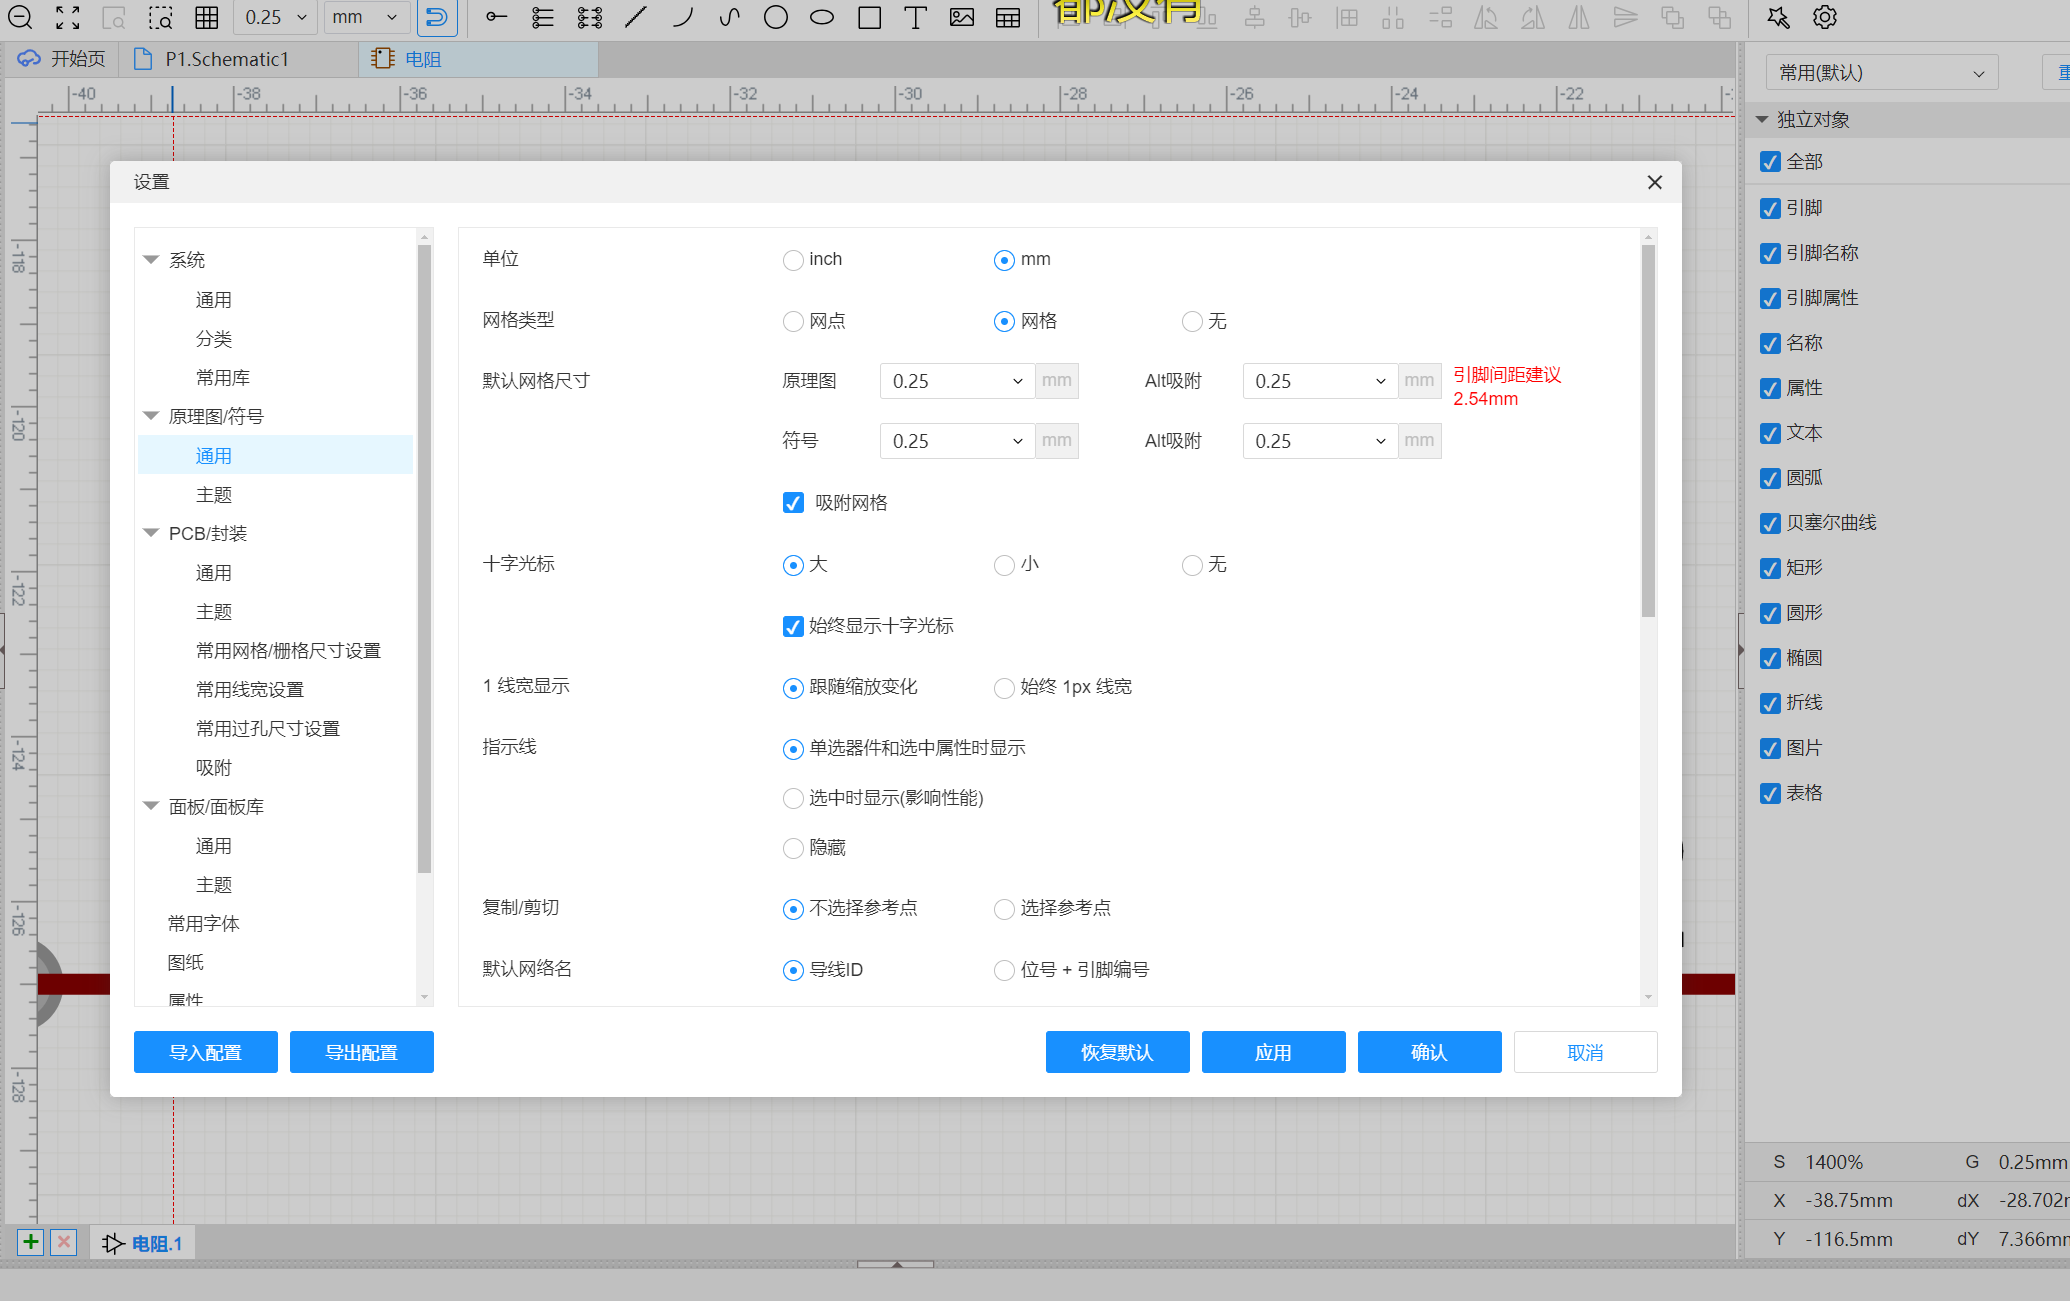Viewport: 2070px width, 1301px height.
Task: Select the inch unit radio button
Action: click(793, 260)
